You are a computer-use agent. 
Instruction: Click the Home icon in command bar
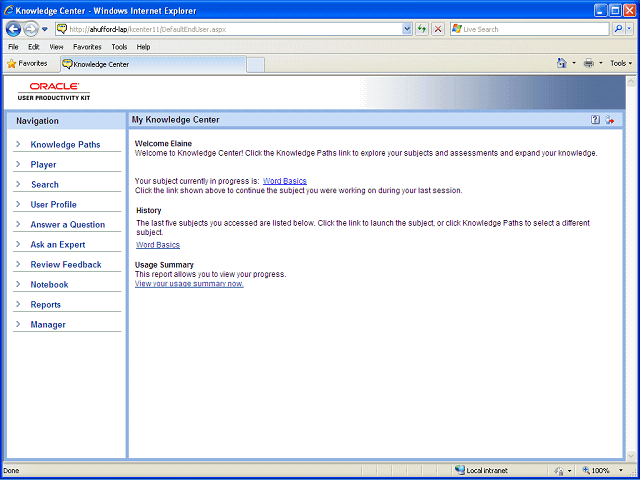[562, 63]
